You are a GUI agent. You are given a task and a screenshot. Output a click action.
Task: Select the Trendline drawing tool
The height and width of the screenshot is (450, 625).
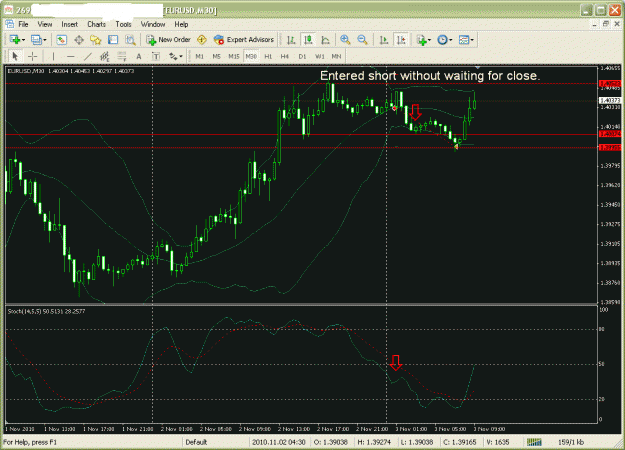[88, 56]
